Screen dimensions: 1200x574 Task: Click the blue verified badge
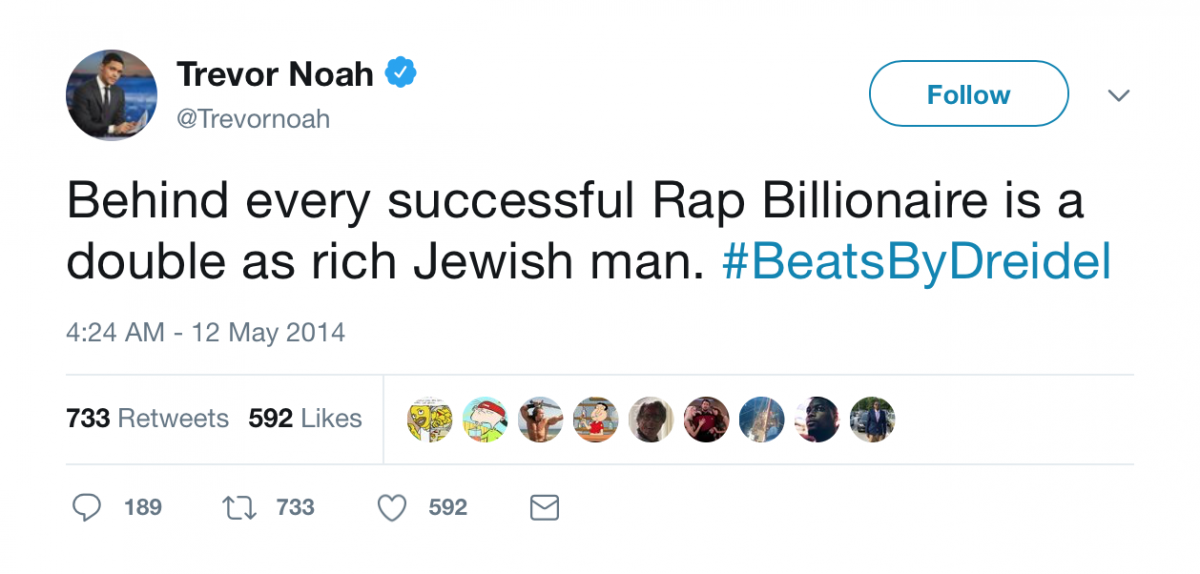401,73
